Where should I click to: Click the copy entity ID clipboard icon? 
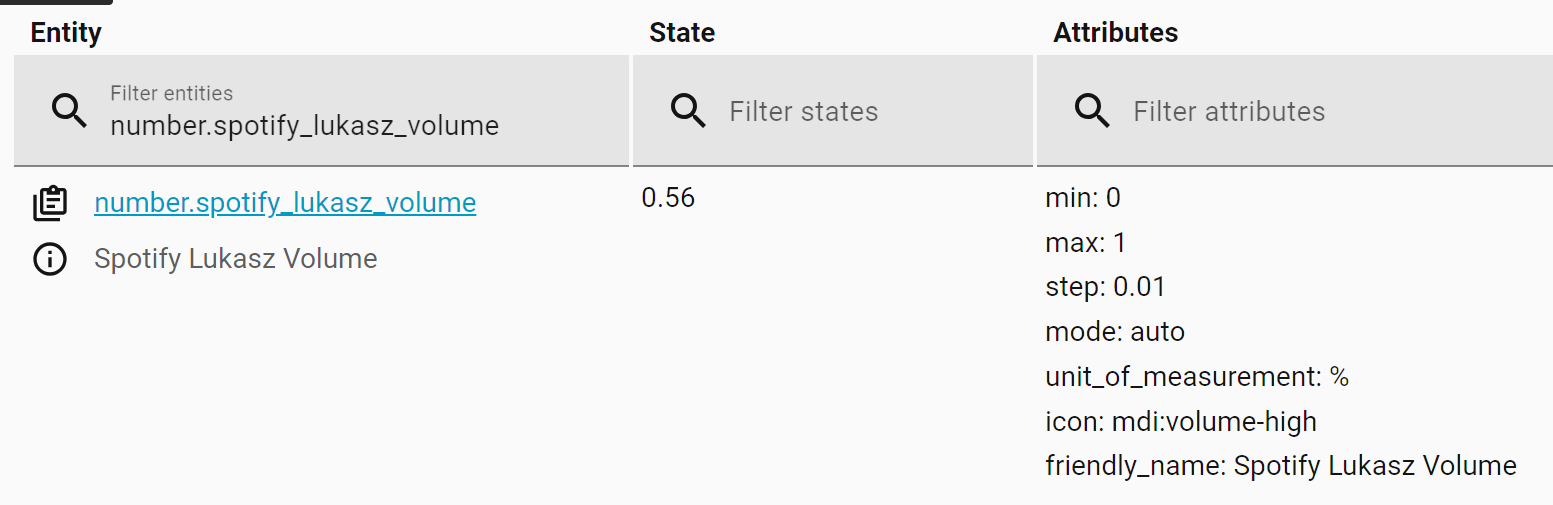pos(50,203)
